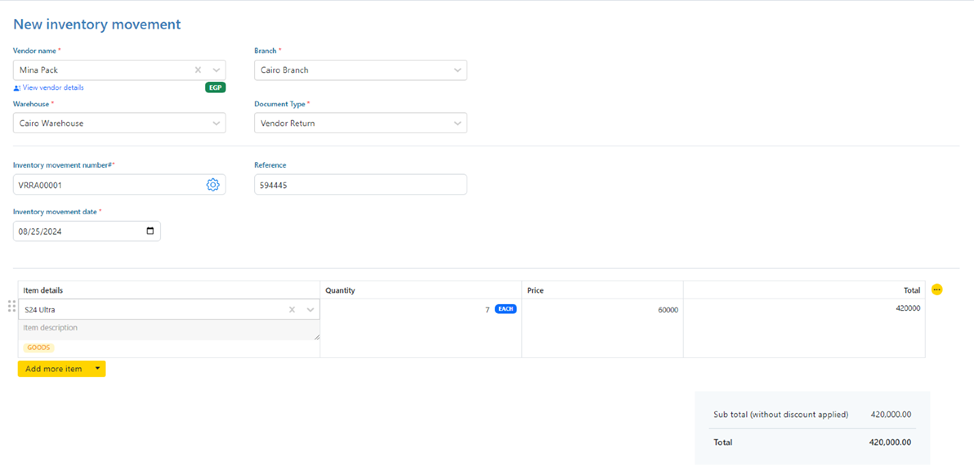Click the Price field showing 60000
This screenshot has height=467, width=974.
(x=602, y=310)
